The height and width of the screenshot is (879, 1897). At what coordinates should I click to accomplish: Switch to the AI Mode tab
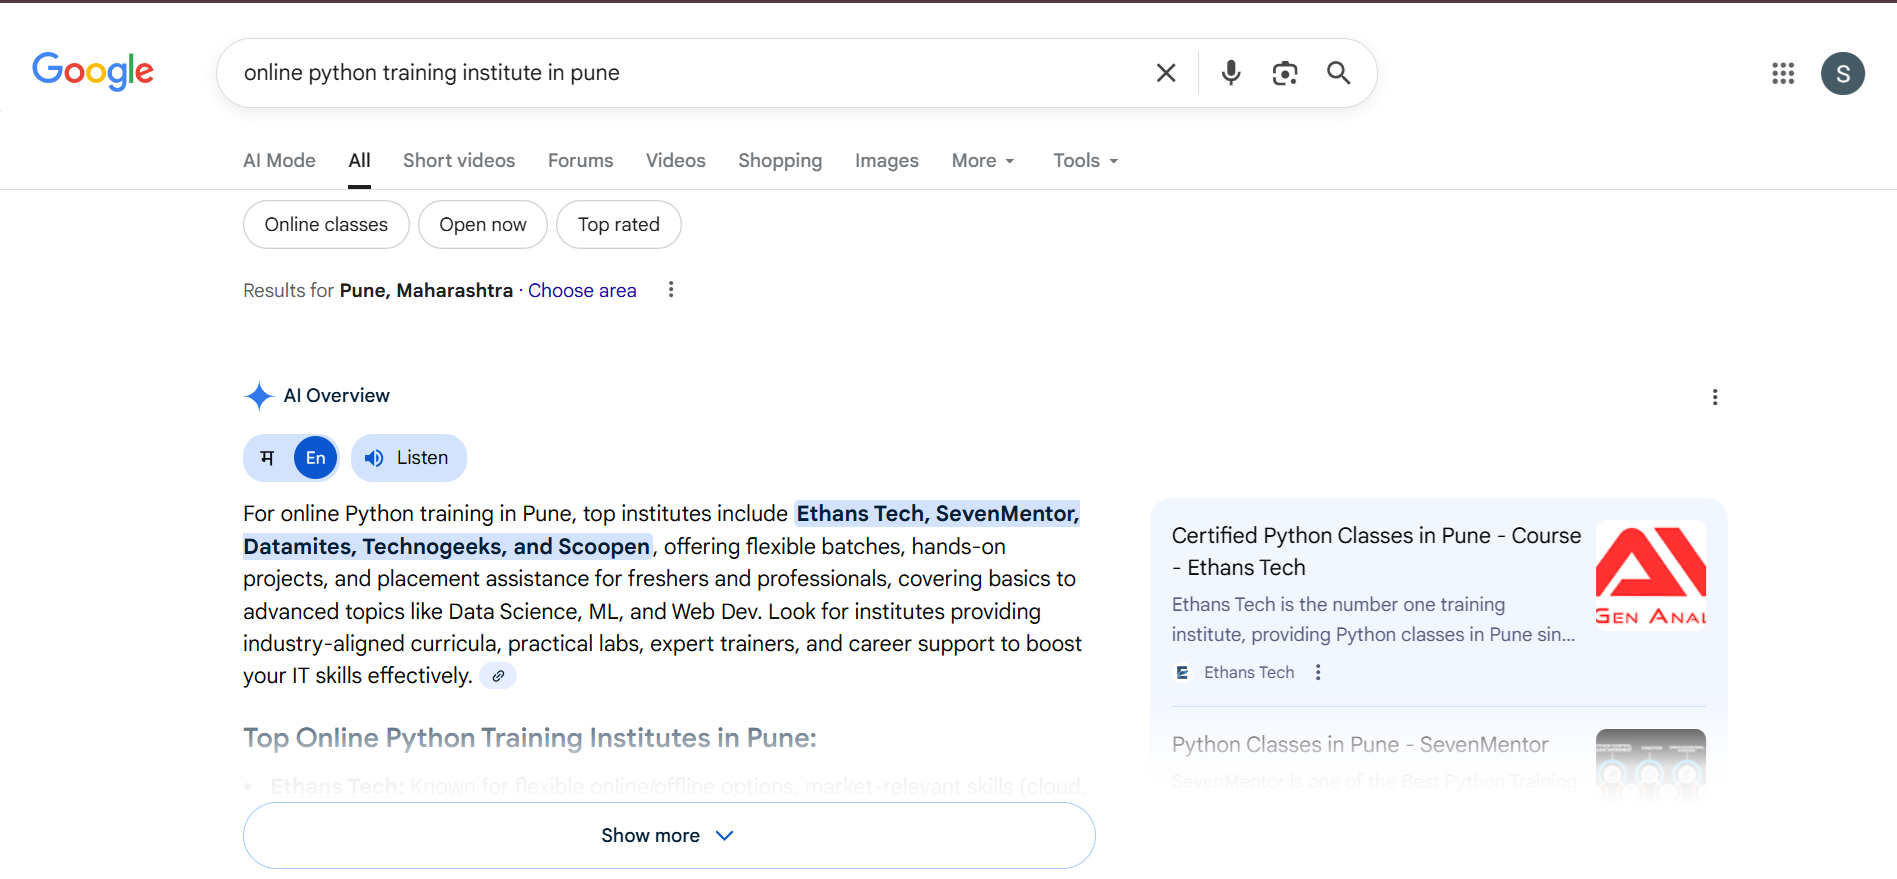pyautogui.click(x=279, y=161)
